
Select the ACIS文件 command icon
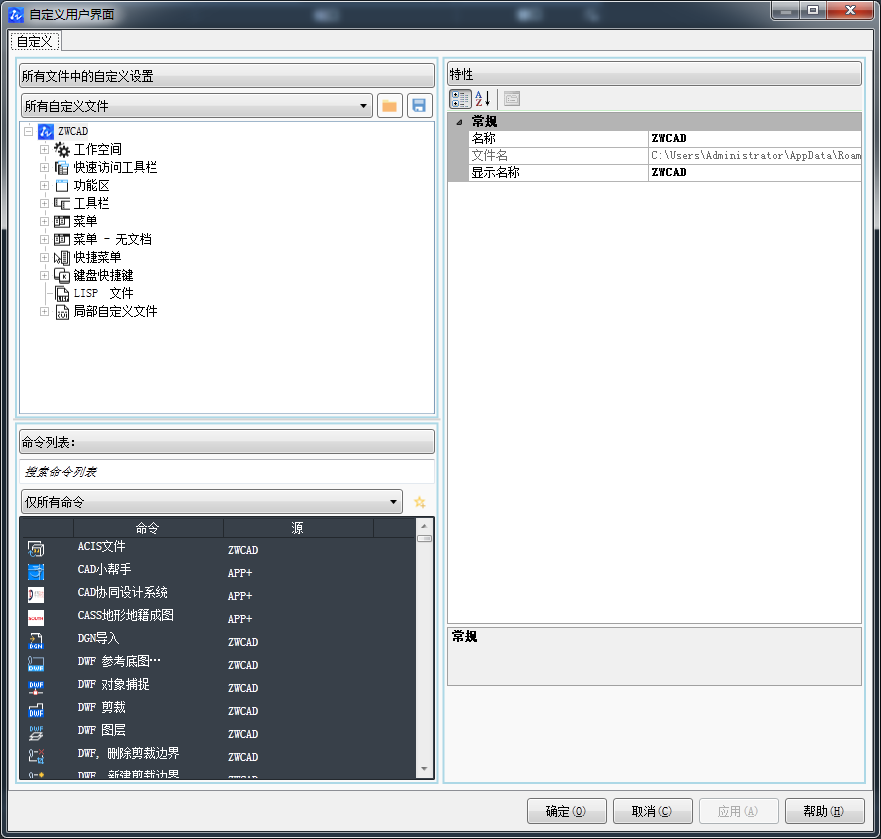pos(36,549)
